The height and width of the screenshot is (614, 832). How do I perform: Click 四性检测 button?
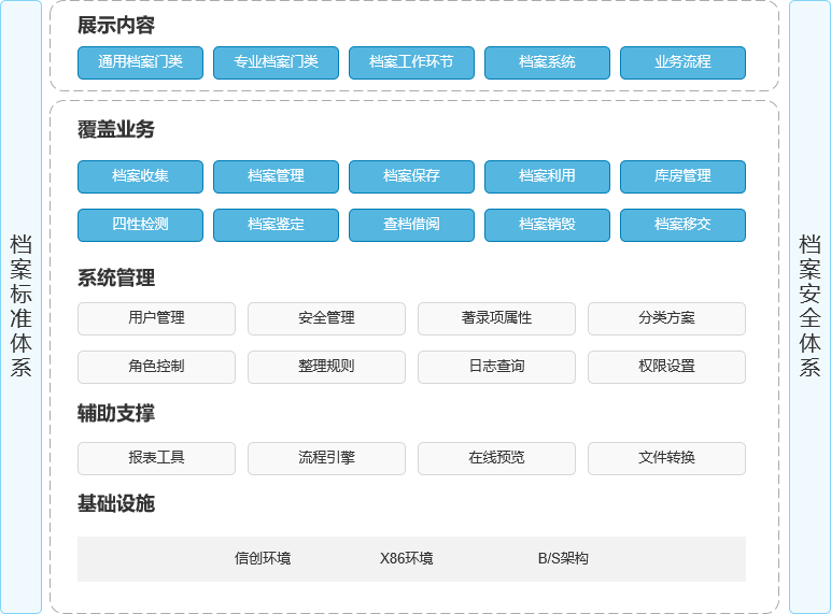(x=140, y=225)
